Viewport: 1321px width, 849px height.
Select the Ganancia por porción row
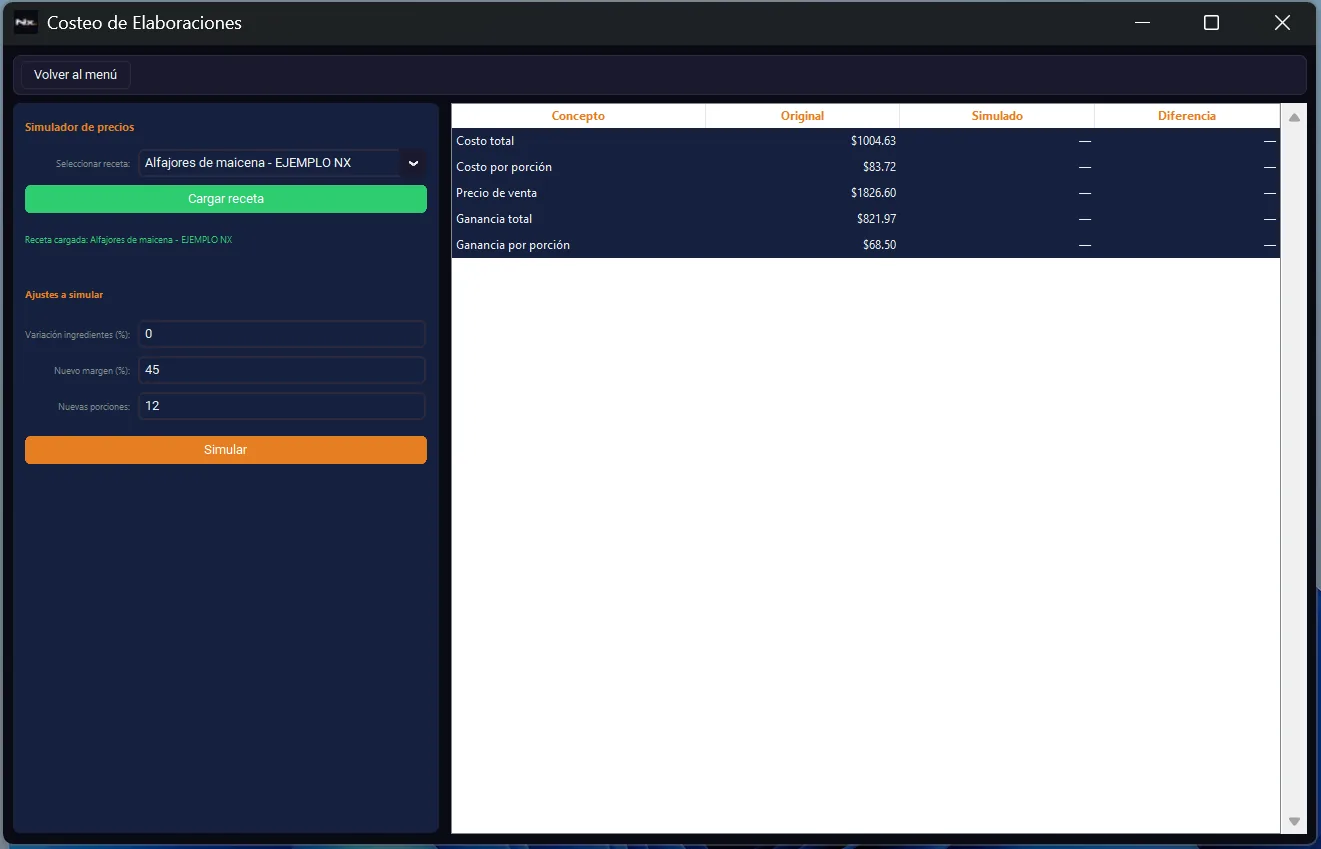click(866, 245)
